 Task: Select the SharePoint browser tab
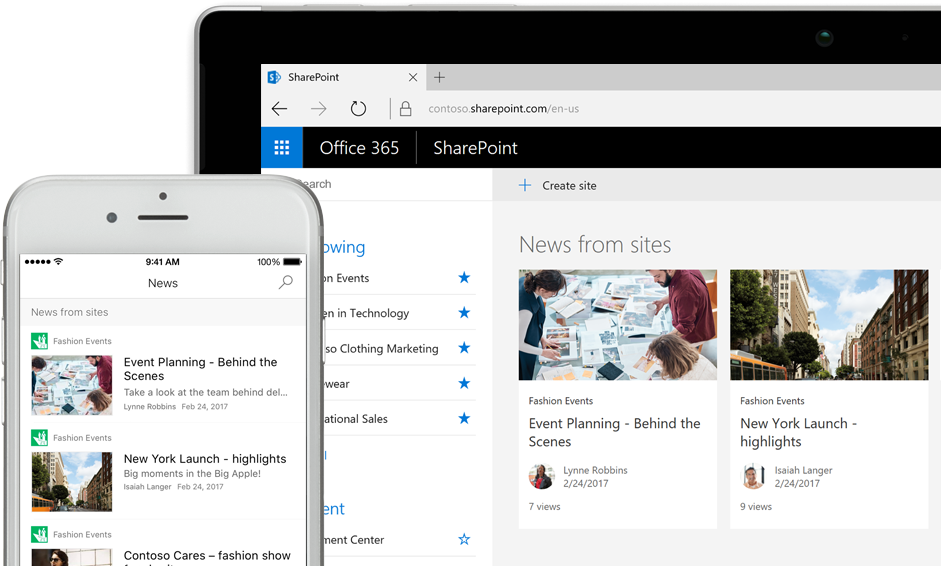pos(343,77)
